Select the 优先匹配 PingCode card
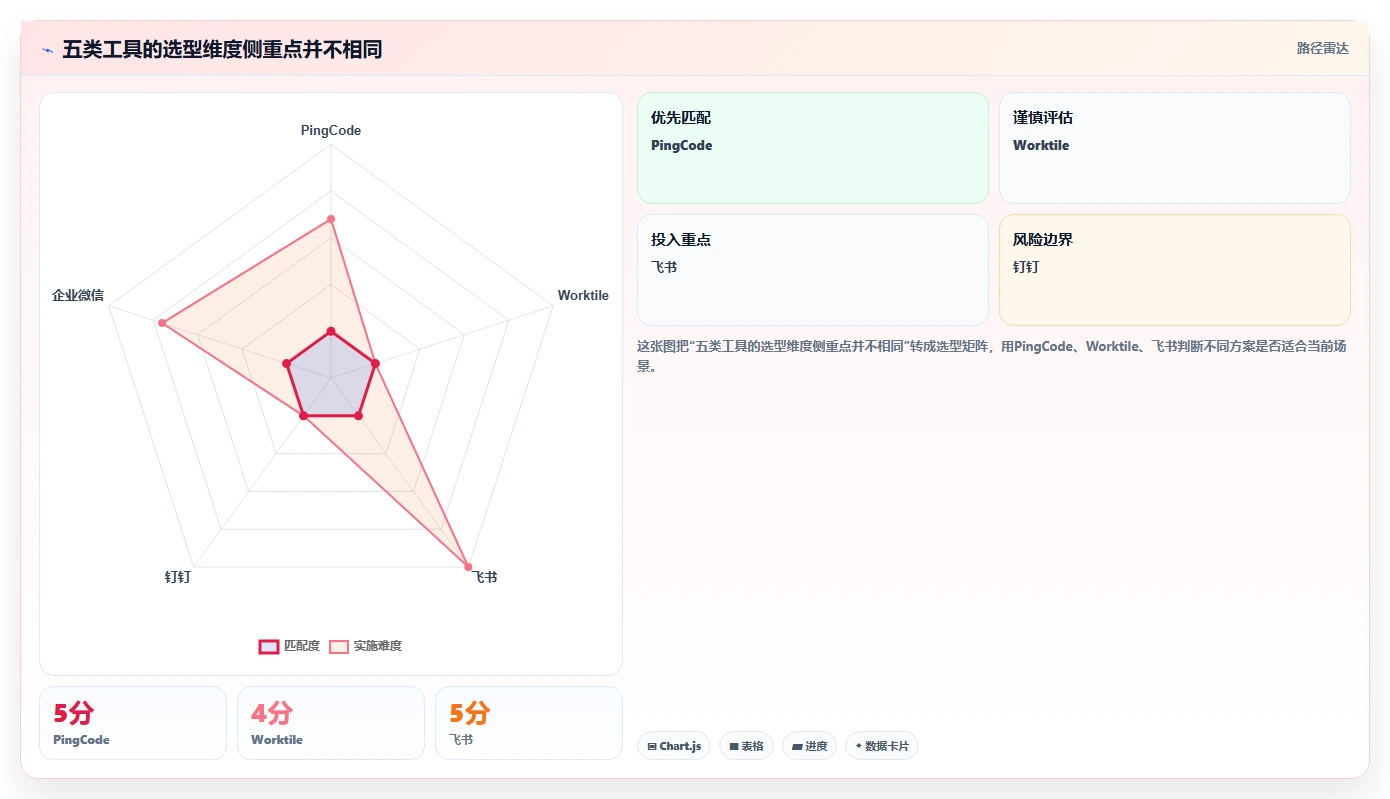This screenshot has width=1390, height=799. [x=812, y=148]
